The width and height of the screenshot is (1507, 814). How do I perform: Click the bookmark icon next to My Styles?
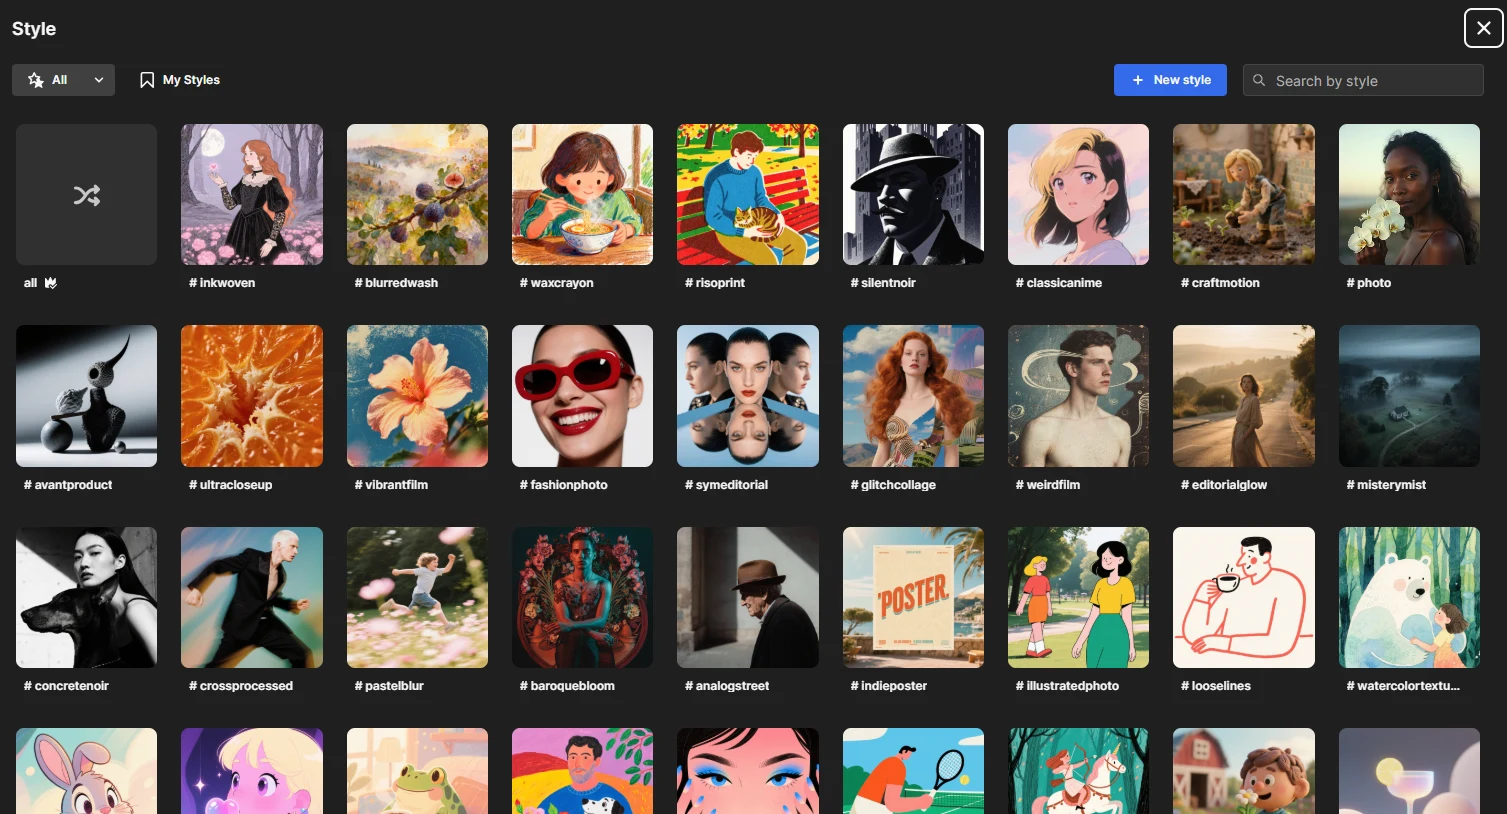147,80
